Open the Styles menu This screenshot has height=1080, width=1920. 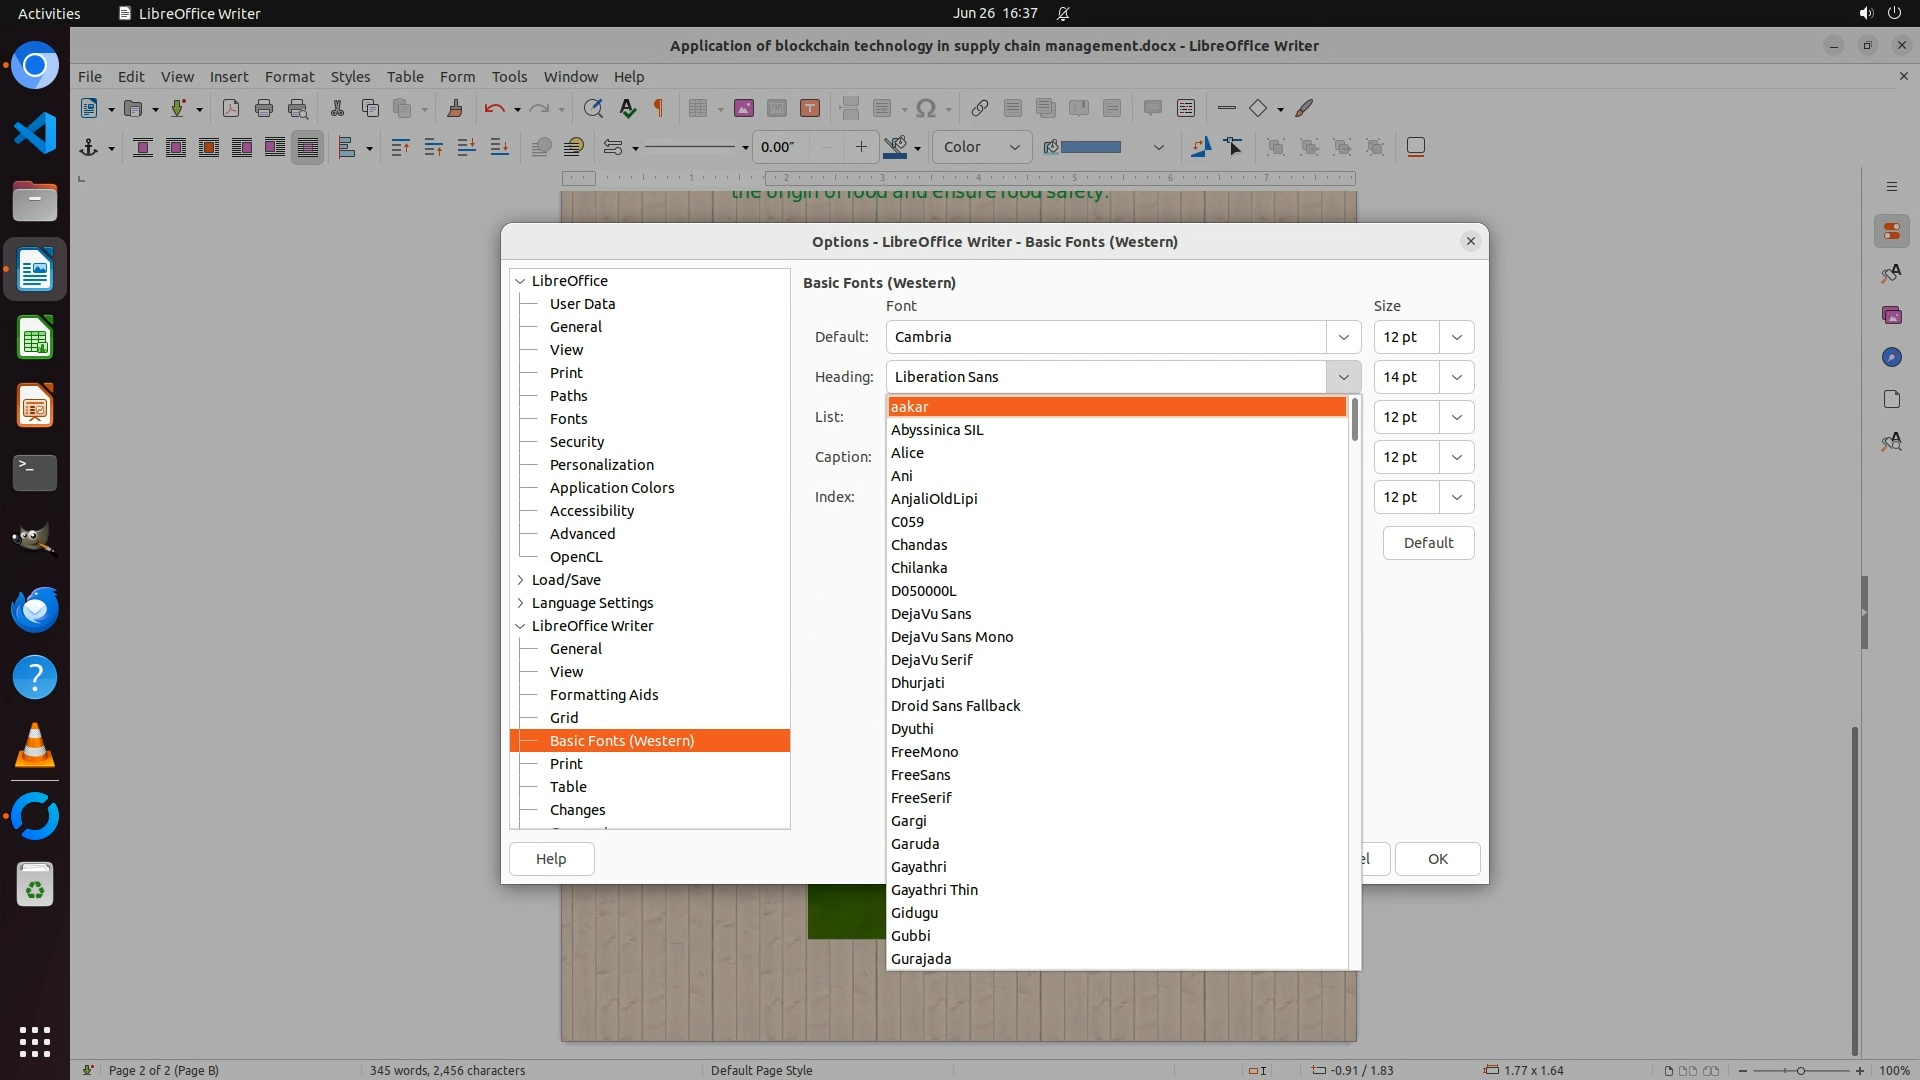tap(350, 76)
